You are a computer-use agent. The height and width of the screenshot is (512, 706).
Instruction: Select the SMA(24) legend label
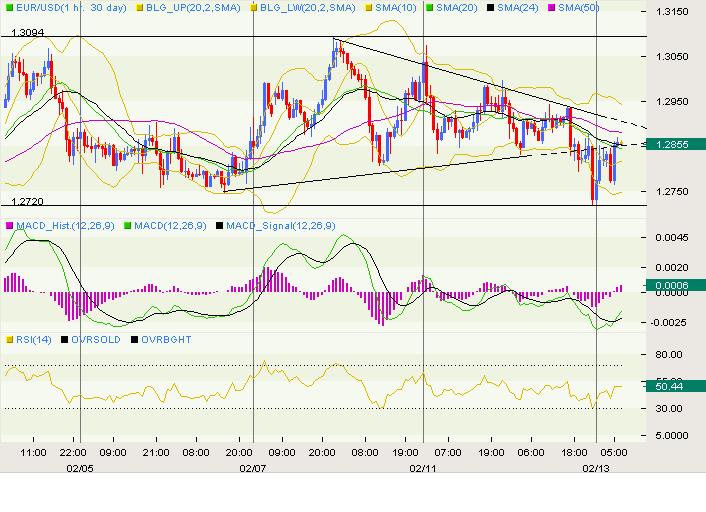pos(517,8)
